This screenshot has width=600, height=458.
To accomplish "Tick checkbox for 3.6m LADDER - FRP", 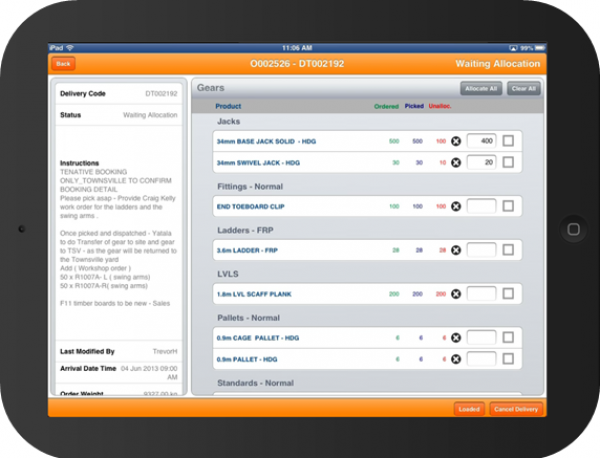I will [x=508, y=250].
